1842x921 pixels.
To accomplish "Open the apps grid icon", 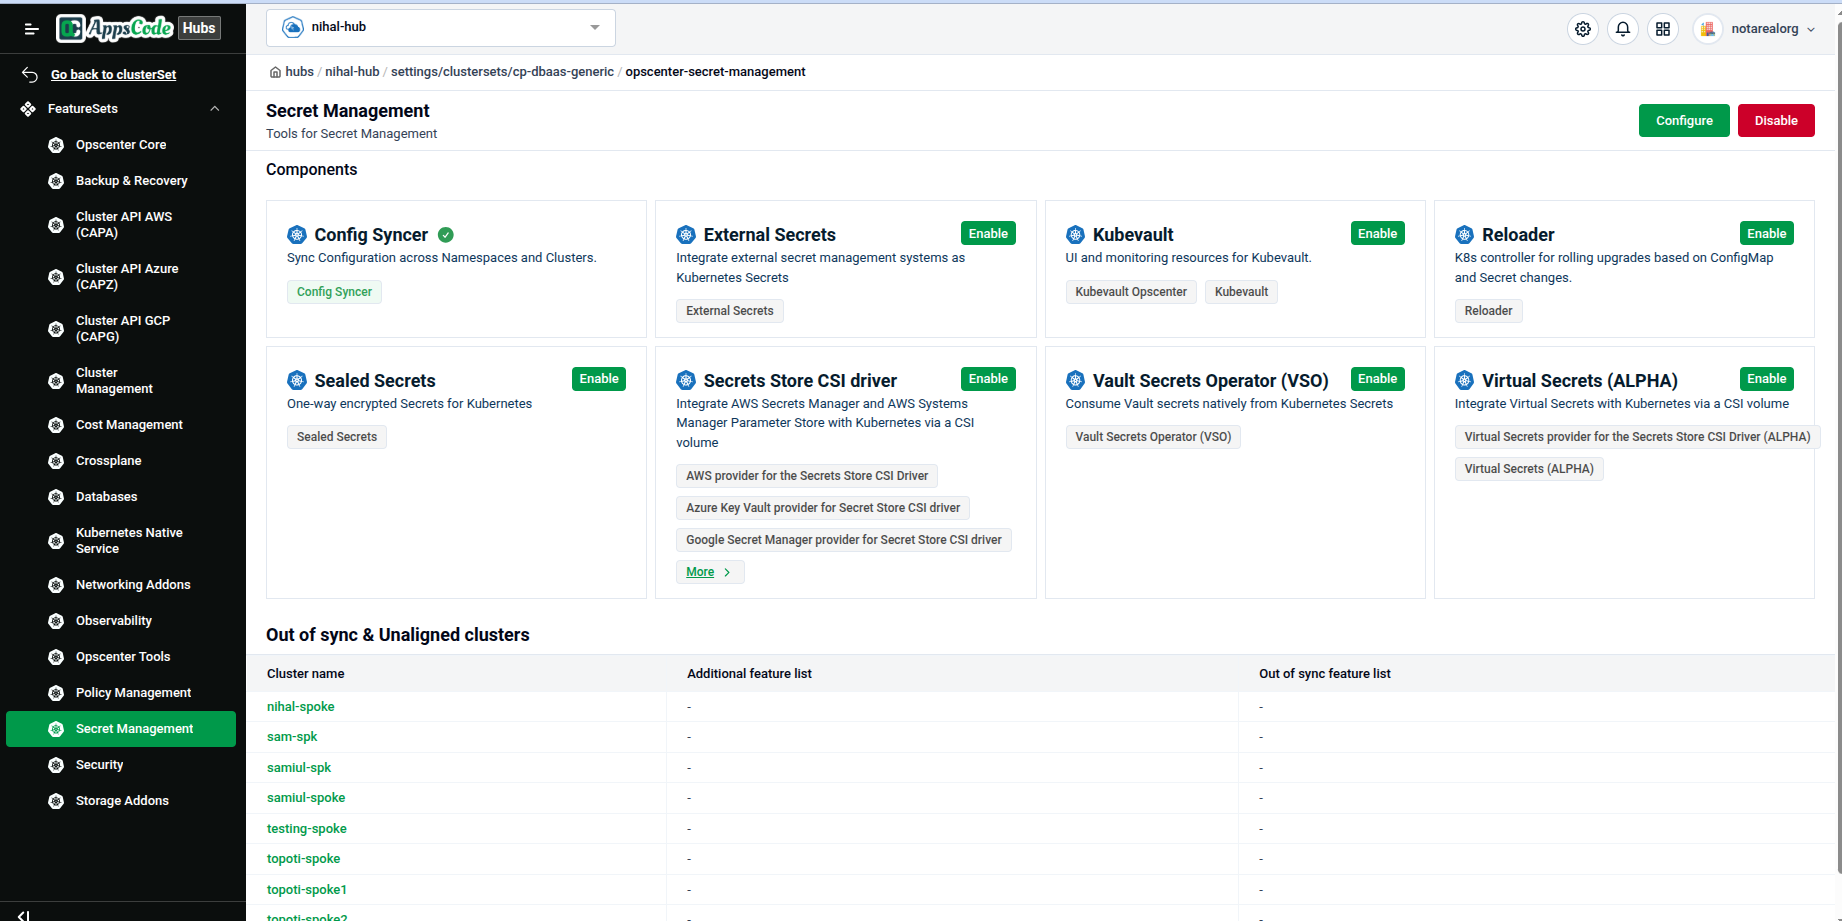I will [1663, 29].
